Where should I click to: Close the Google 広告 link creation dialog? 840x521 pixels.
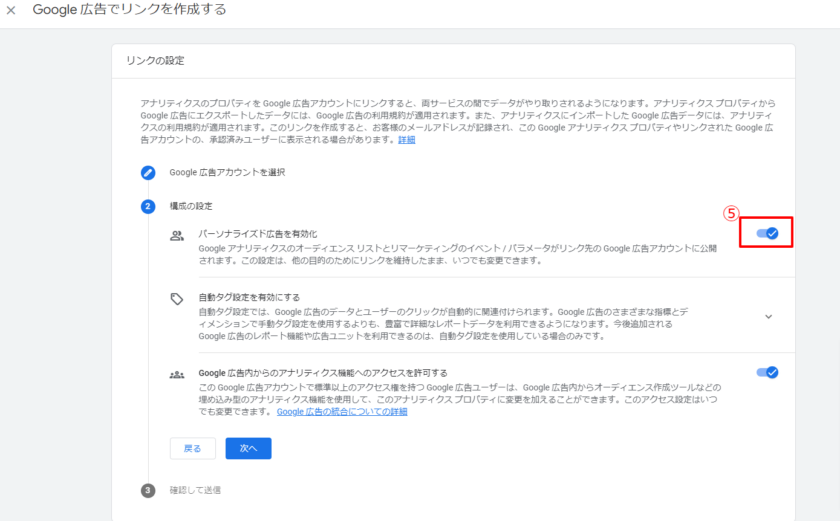point(11,10)
